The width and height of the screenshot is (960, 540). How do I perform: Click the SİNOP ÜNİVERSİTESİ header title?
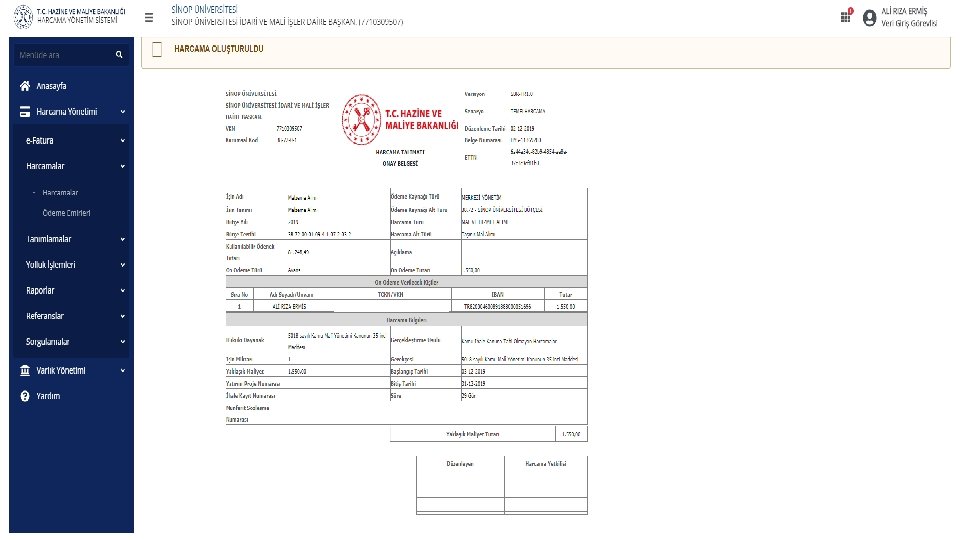[x=204, y=9]
